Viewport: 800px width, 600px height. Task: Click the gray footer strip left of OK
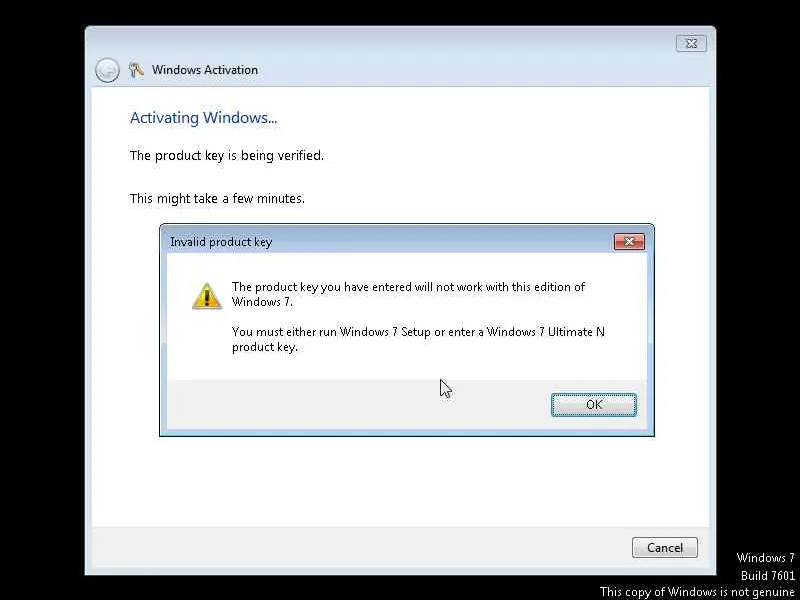pos(359,405)
